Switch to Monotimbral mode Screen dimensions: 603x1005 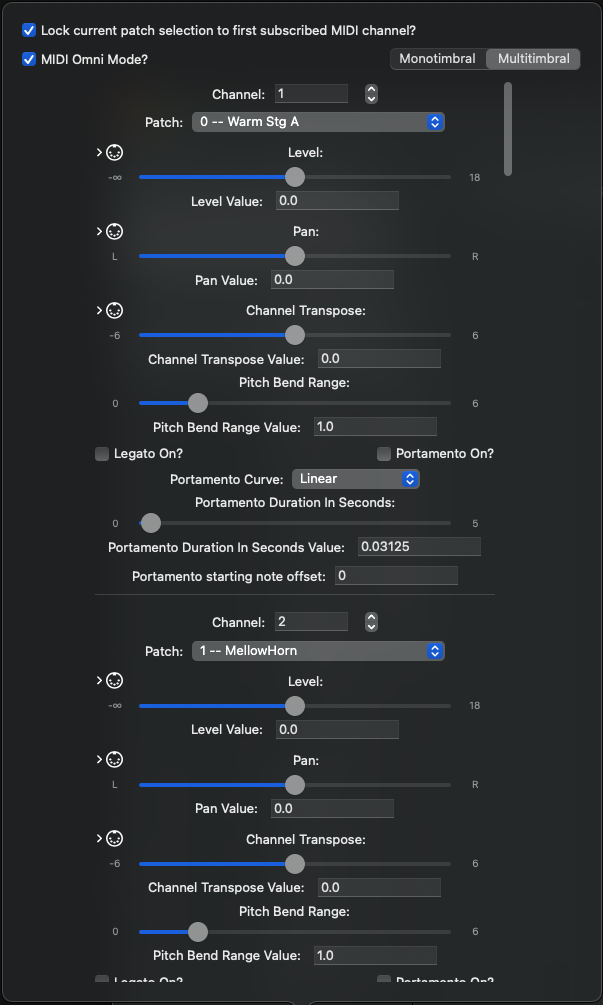point(438,59)
